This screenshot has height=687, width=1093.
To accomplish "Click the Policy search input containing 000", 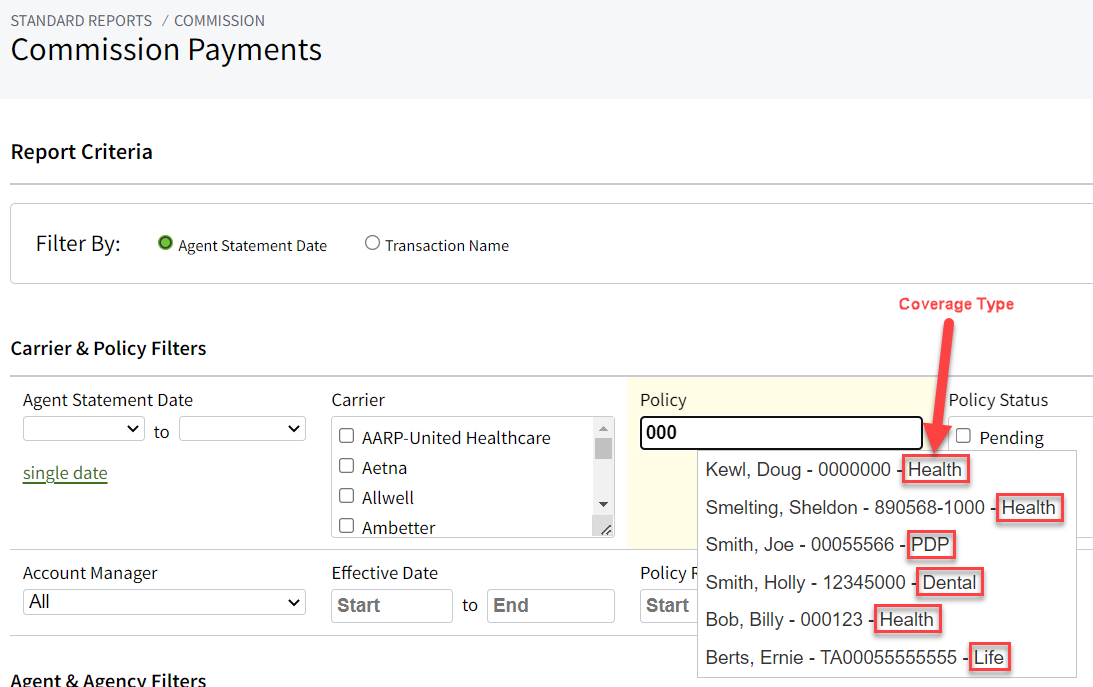I will pyautogui.click(x=781, y=433).
